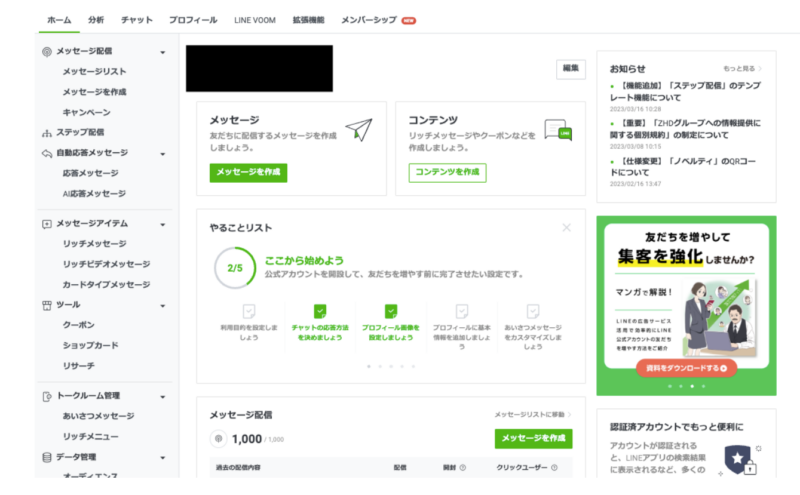Click the メッセージアイテム plus box icon
The width and height of the screenshot is (800, 495).
pyautogui.click(x=47, y=224)
